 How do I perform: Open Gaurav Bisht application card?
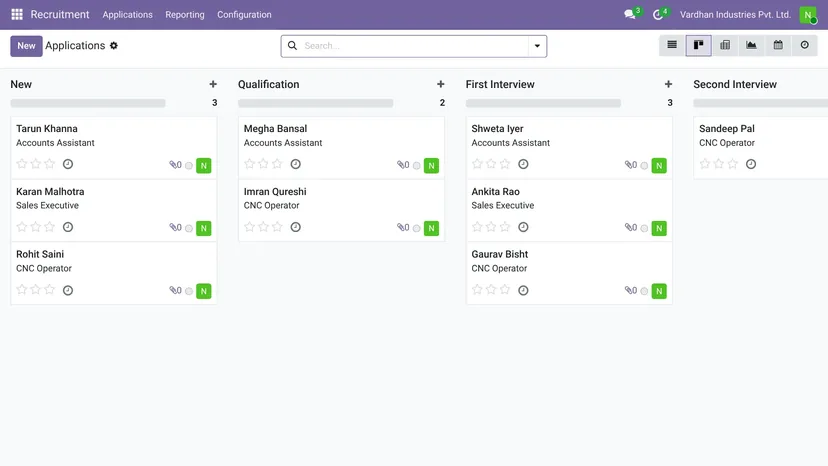coord(569,273)
